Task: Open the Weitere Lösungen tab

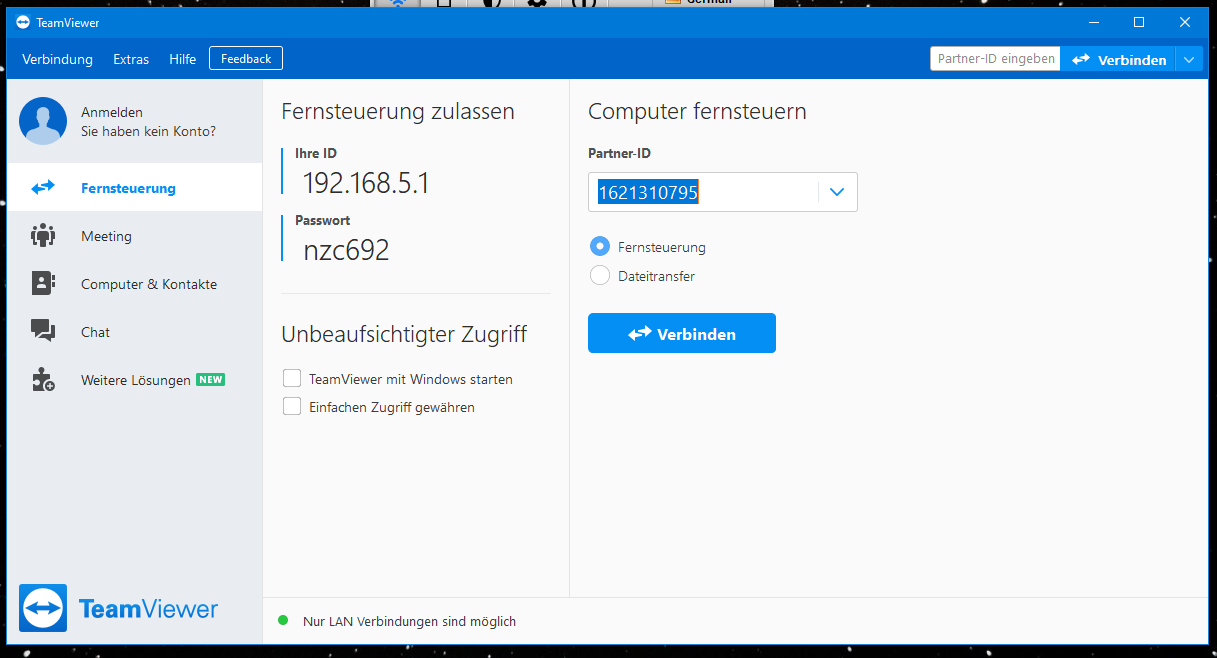Action: point(134,380)
